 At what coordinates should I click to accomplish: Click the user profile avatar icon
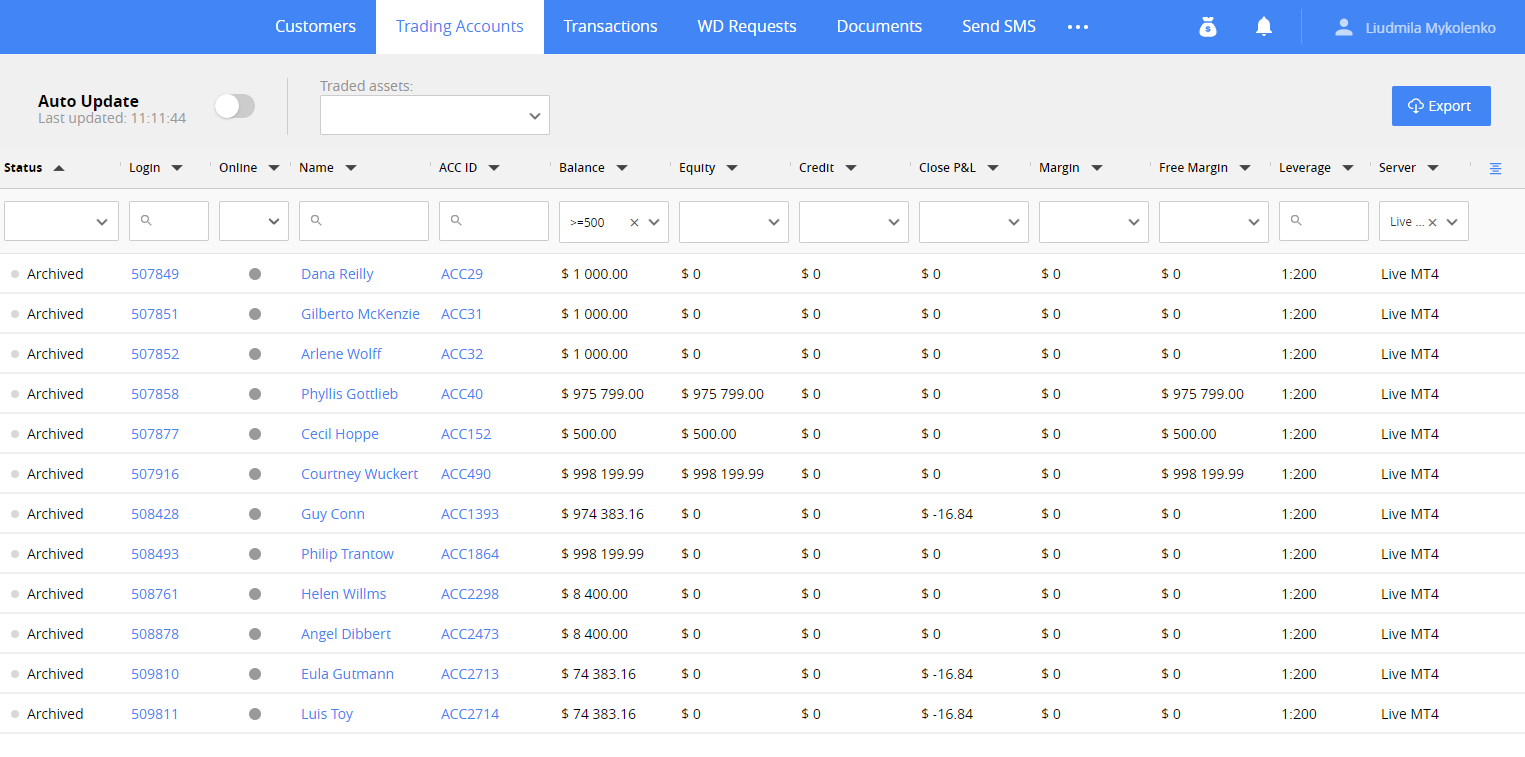(x=1343, y=27)
